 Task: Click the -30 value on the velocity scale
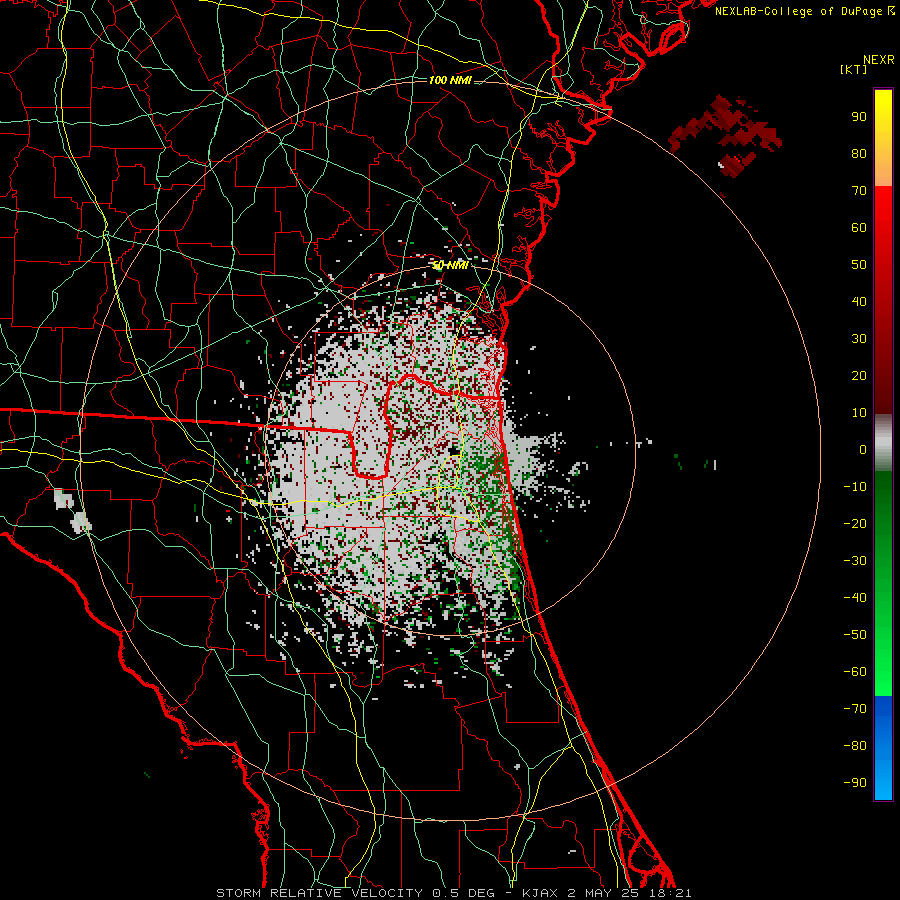(855, 561)
